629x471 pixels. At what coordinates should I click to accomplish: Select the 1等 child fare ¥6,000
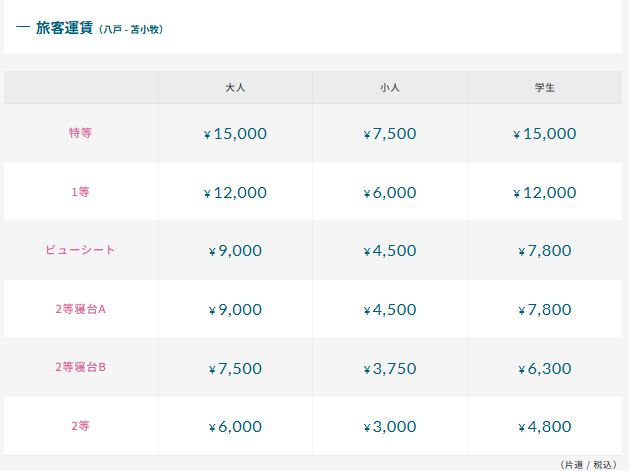tap(390, 193)
